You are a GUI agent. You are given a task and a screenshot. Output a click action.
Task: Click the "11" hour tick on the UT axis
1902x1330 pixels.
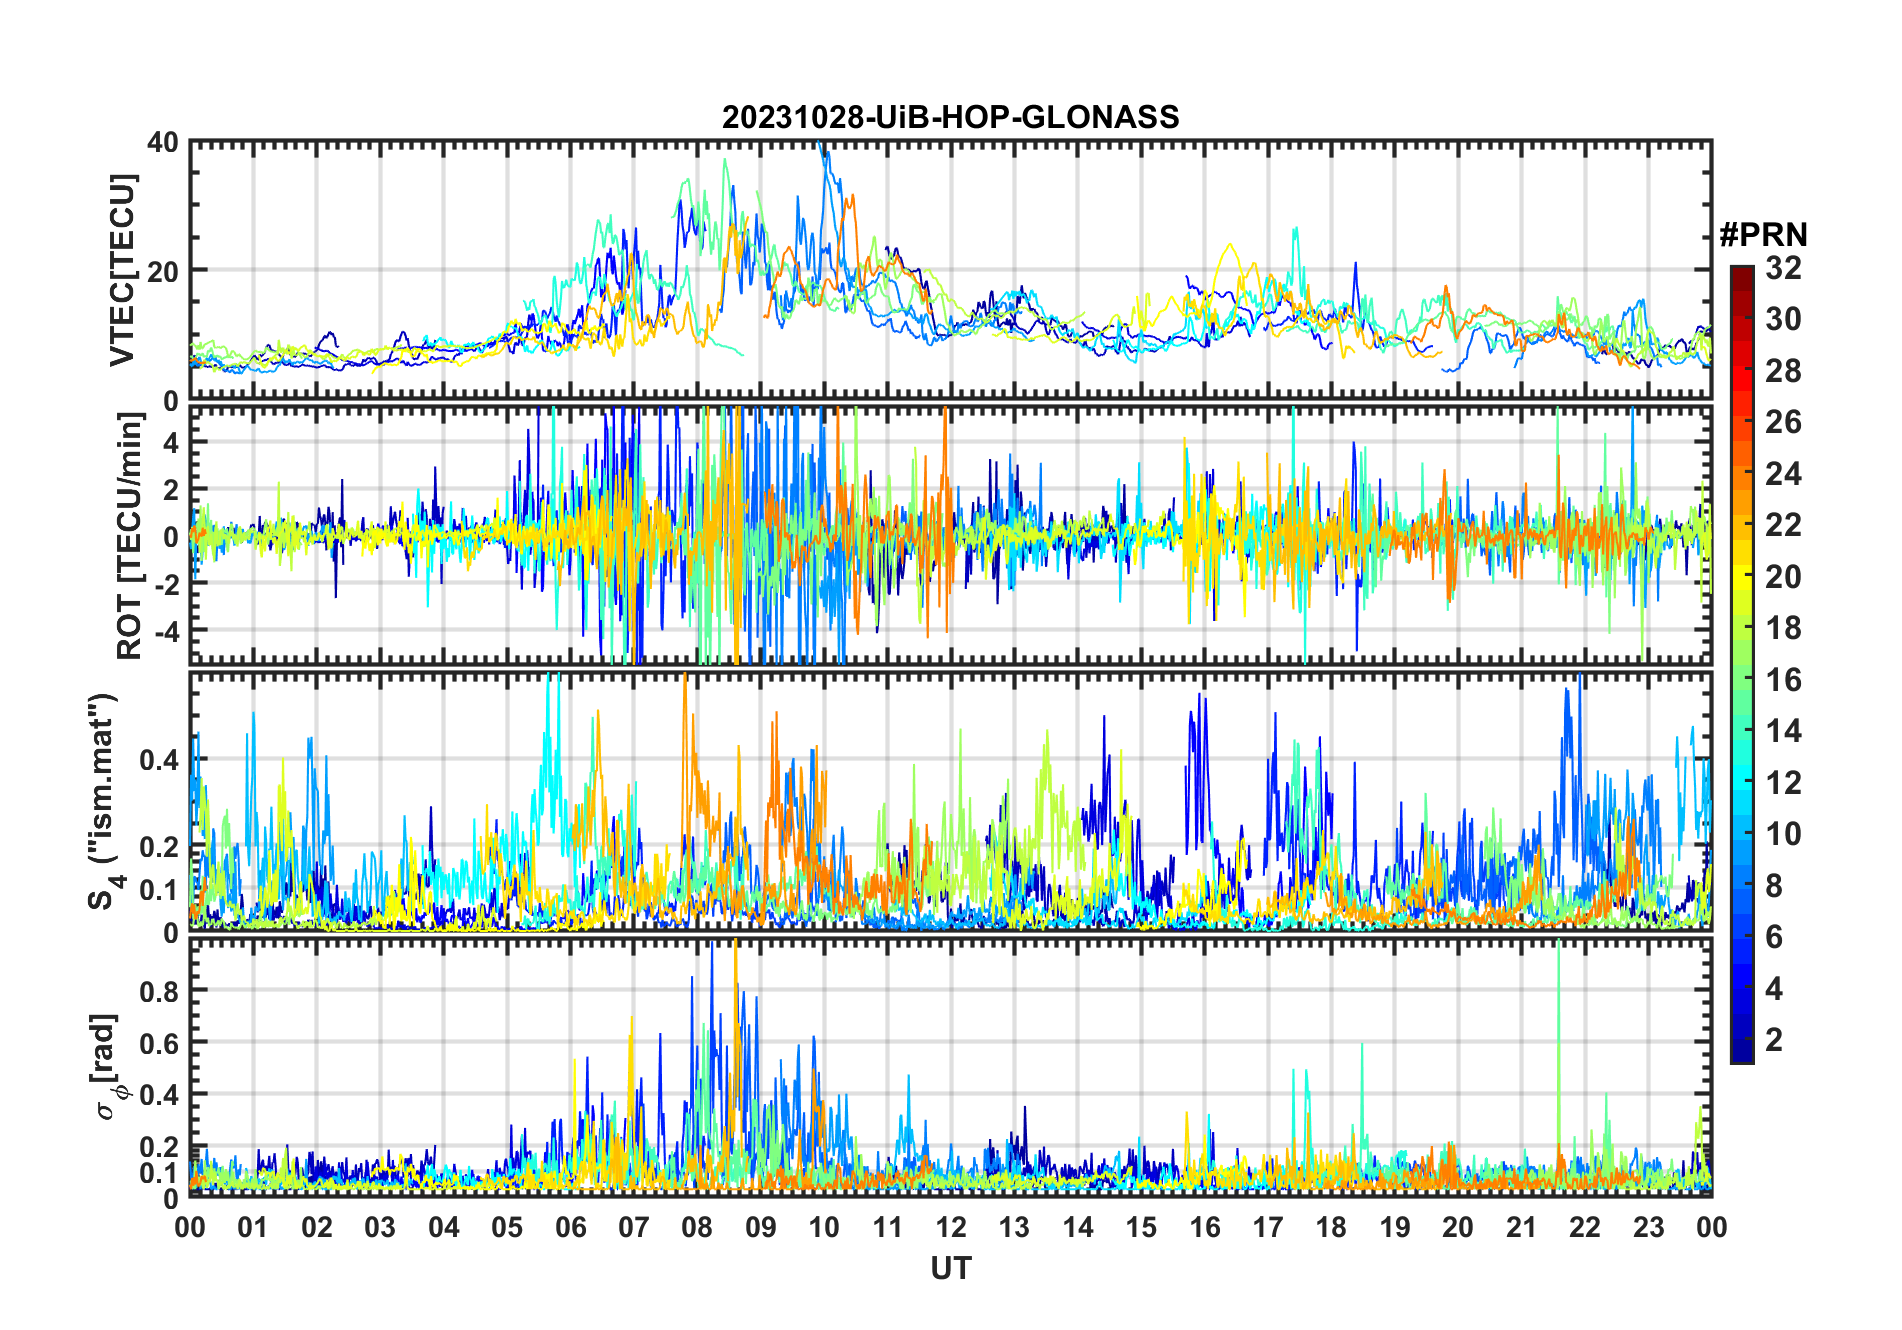click(x=888, y=1228)
